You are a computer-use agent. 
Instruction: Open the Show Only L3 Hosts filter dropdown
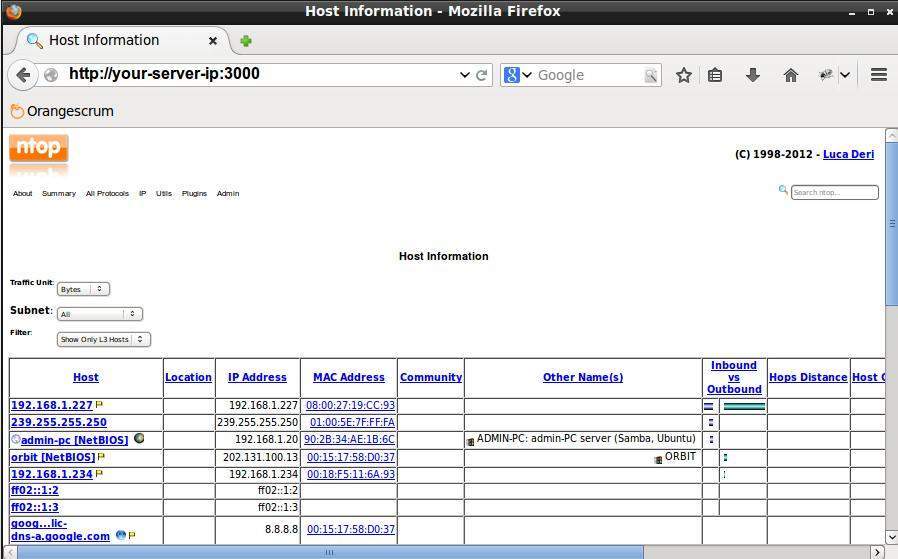pyautogui.click(x=104, y=339)
